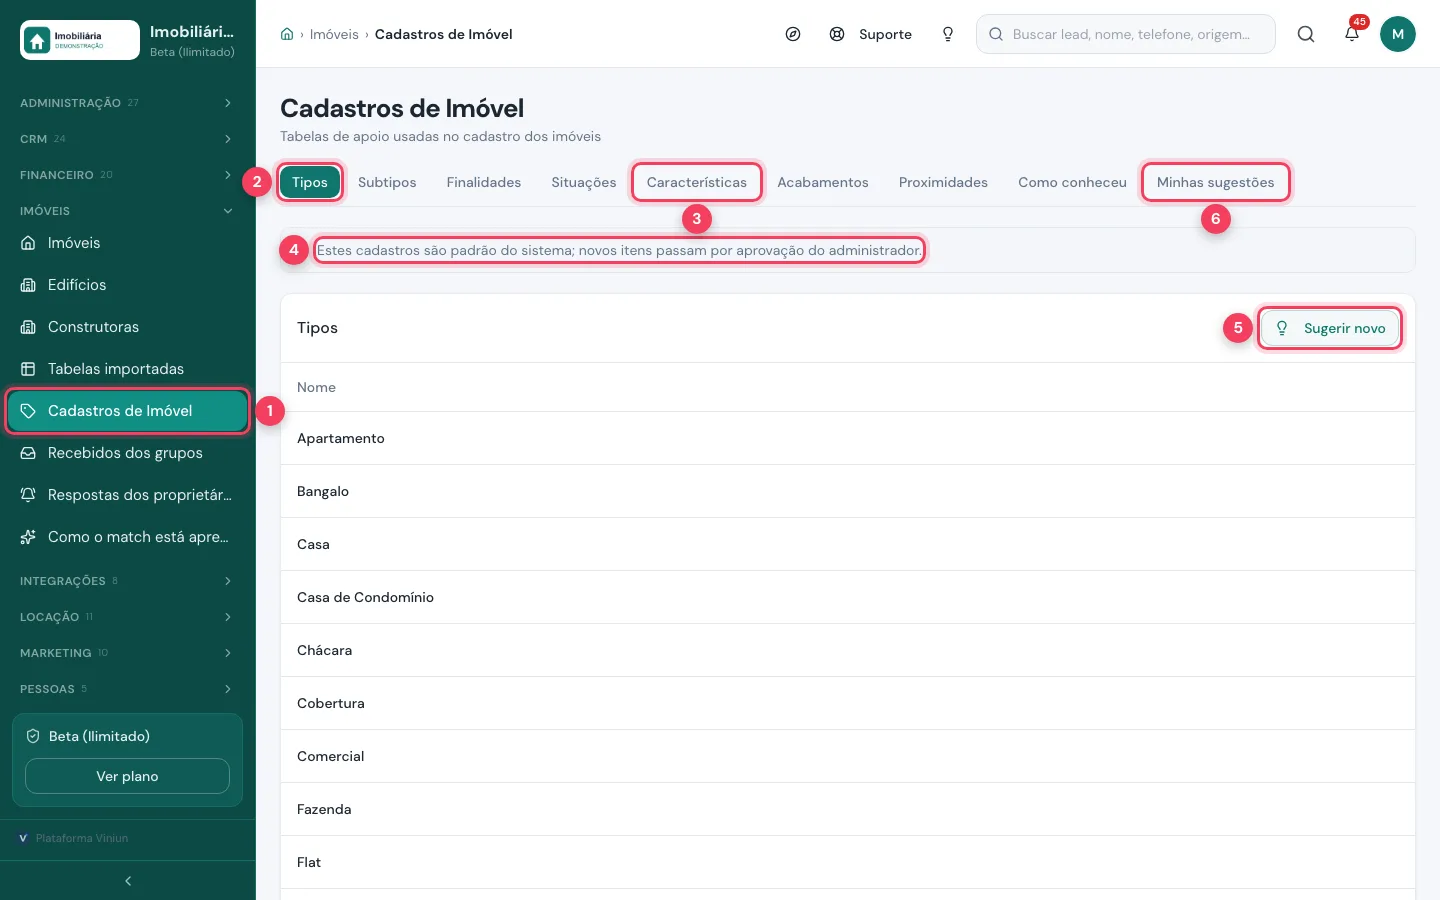Collapse the Imóveis section header
Viewport: 1440px width, 900px height.
pos(128,211)
